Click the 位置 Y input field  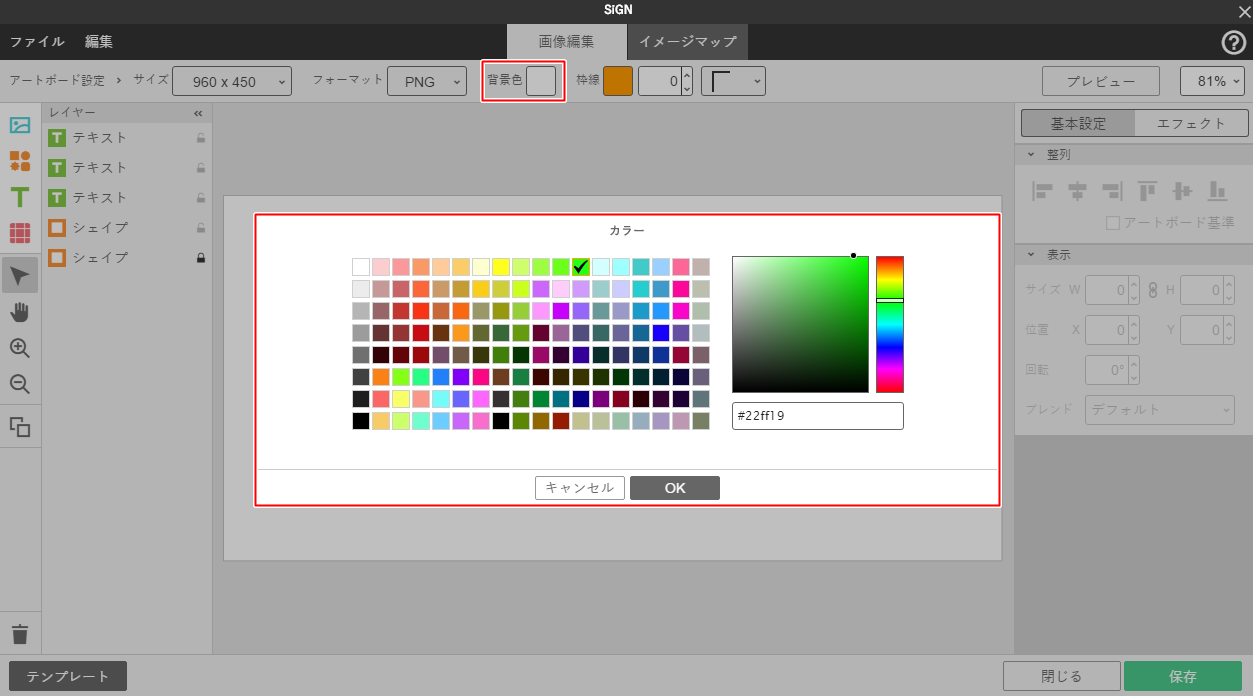coord(1201,330)
